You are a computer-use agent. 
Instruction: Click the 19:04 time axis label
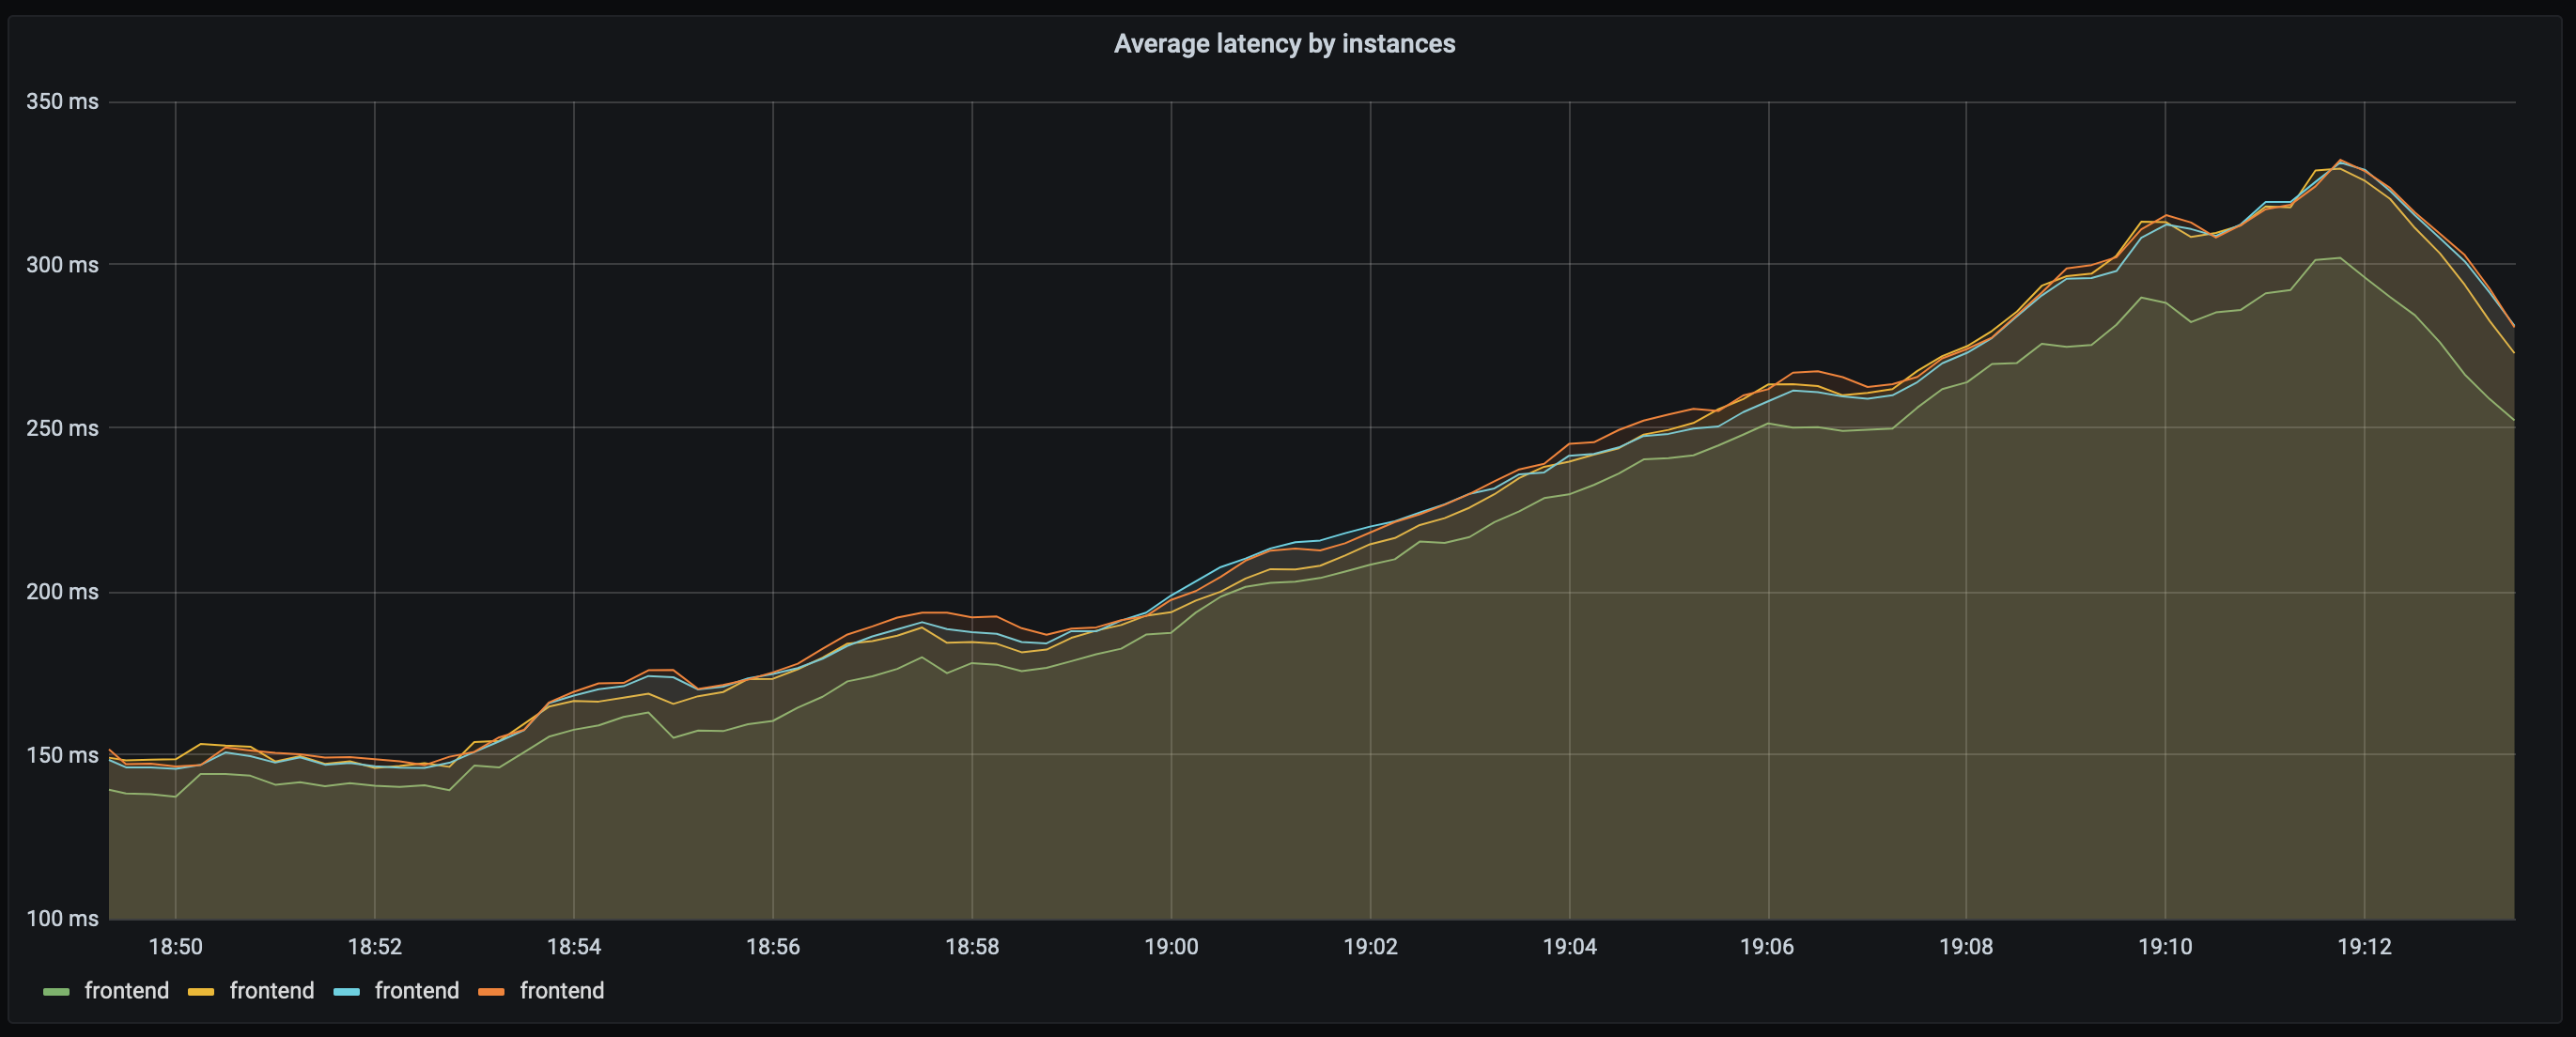point(1570,947)
